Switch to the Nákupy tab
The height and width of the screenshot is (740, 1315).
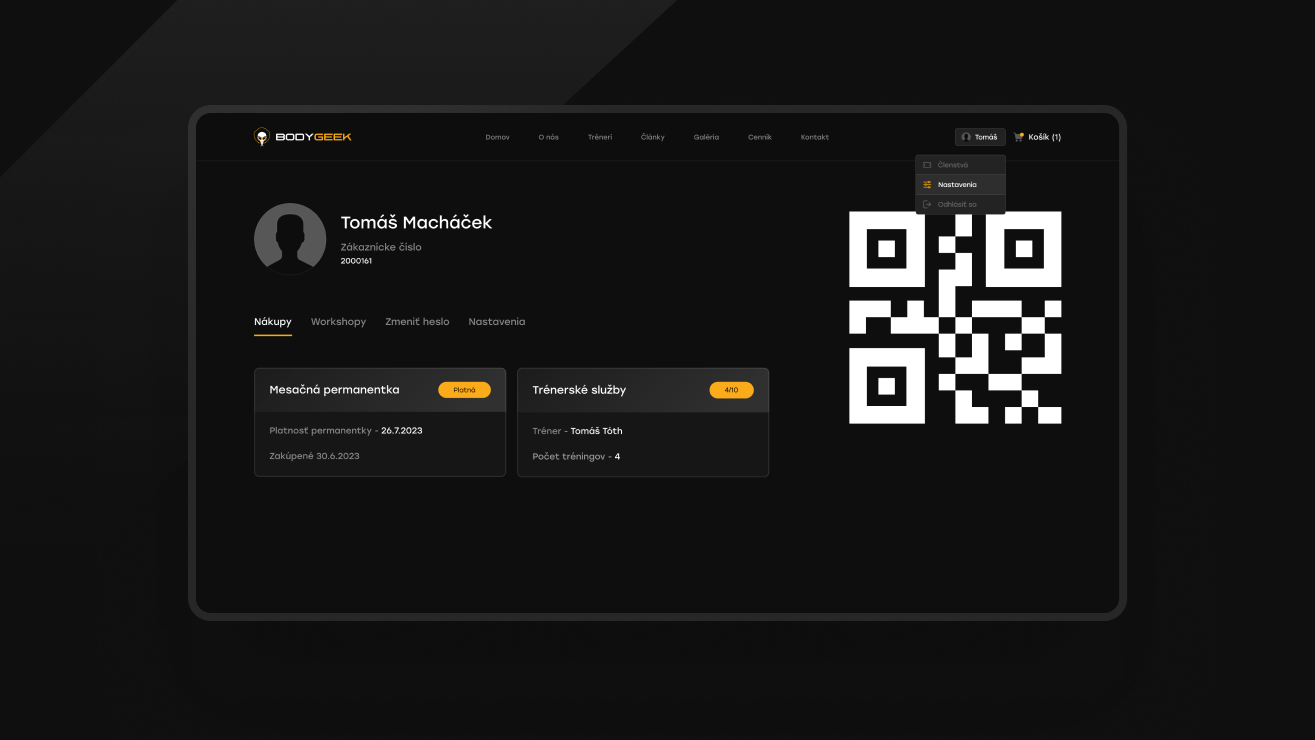click(273, 322)
